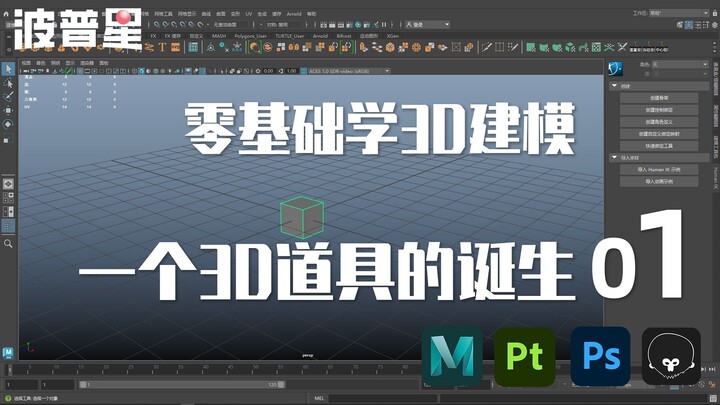
Task: Activate the Move tool in the toolbox
Action: point(8,111)
